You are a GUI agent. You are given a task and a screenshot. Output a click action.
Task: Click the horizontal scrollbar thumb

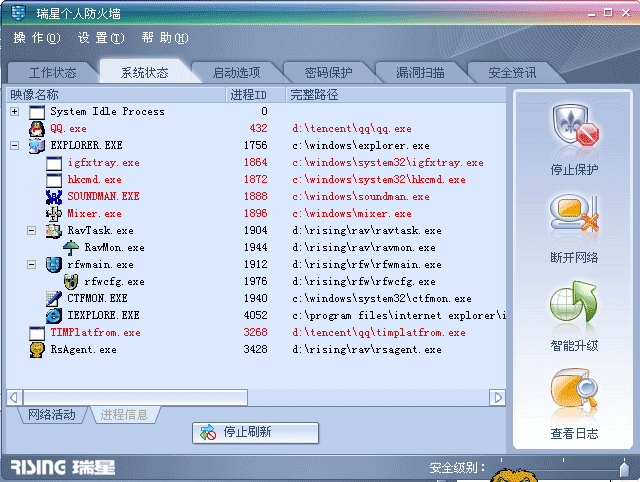(136, 397)
